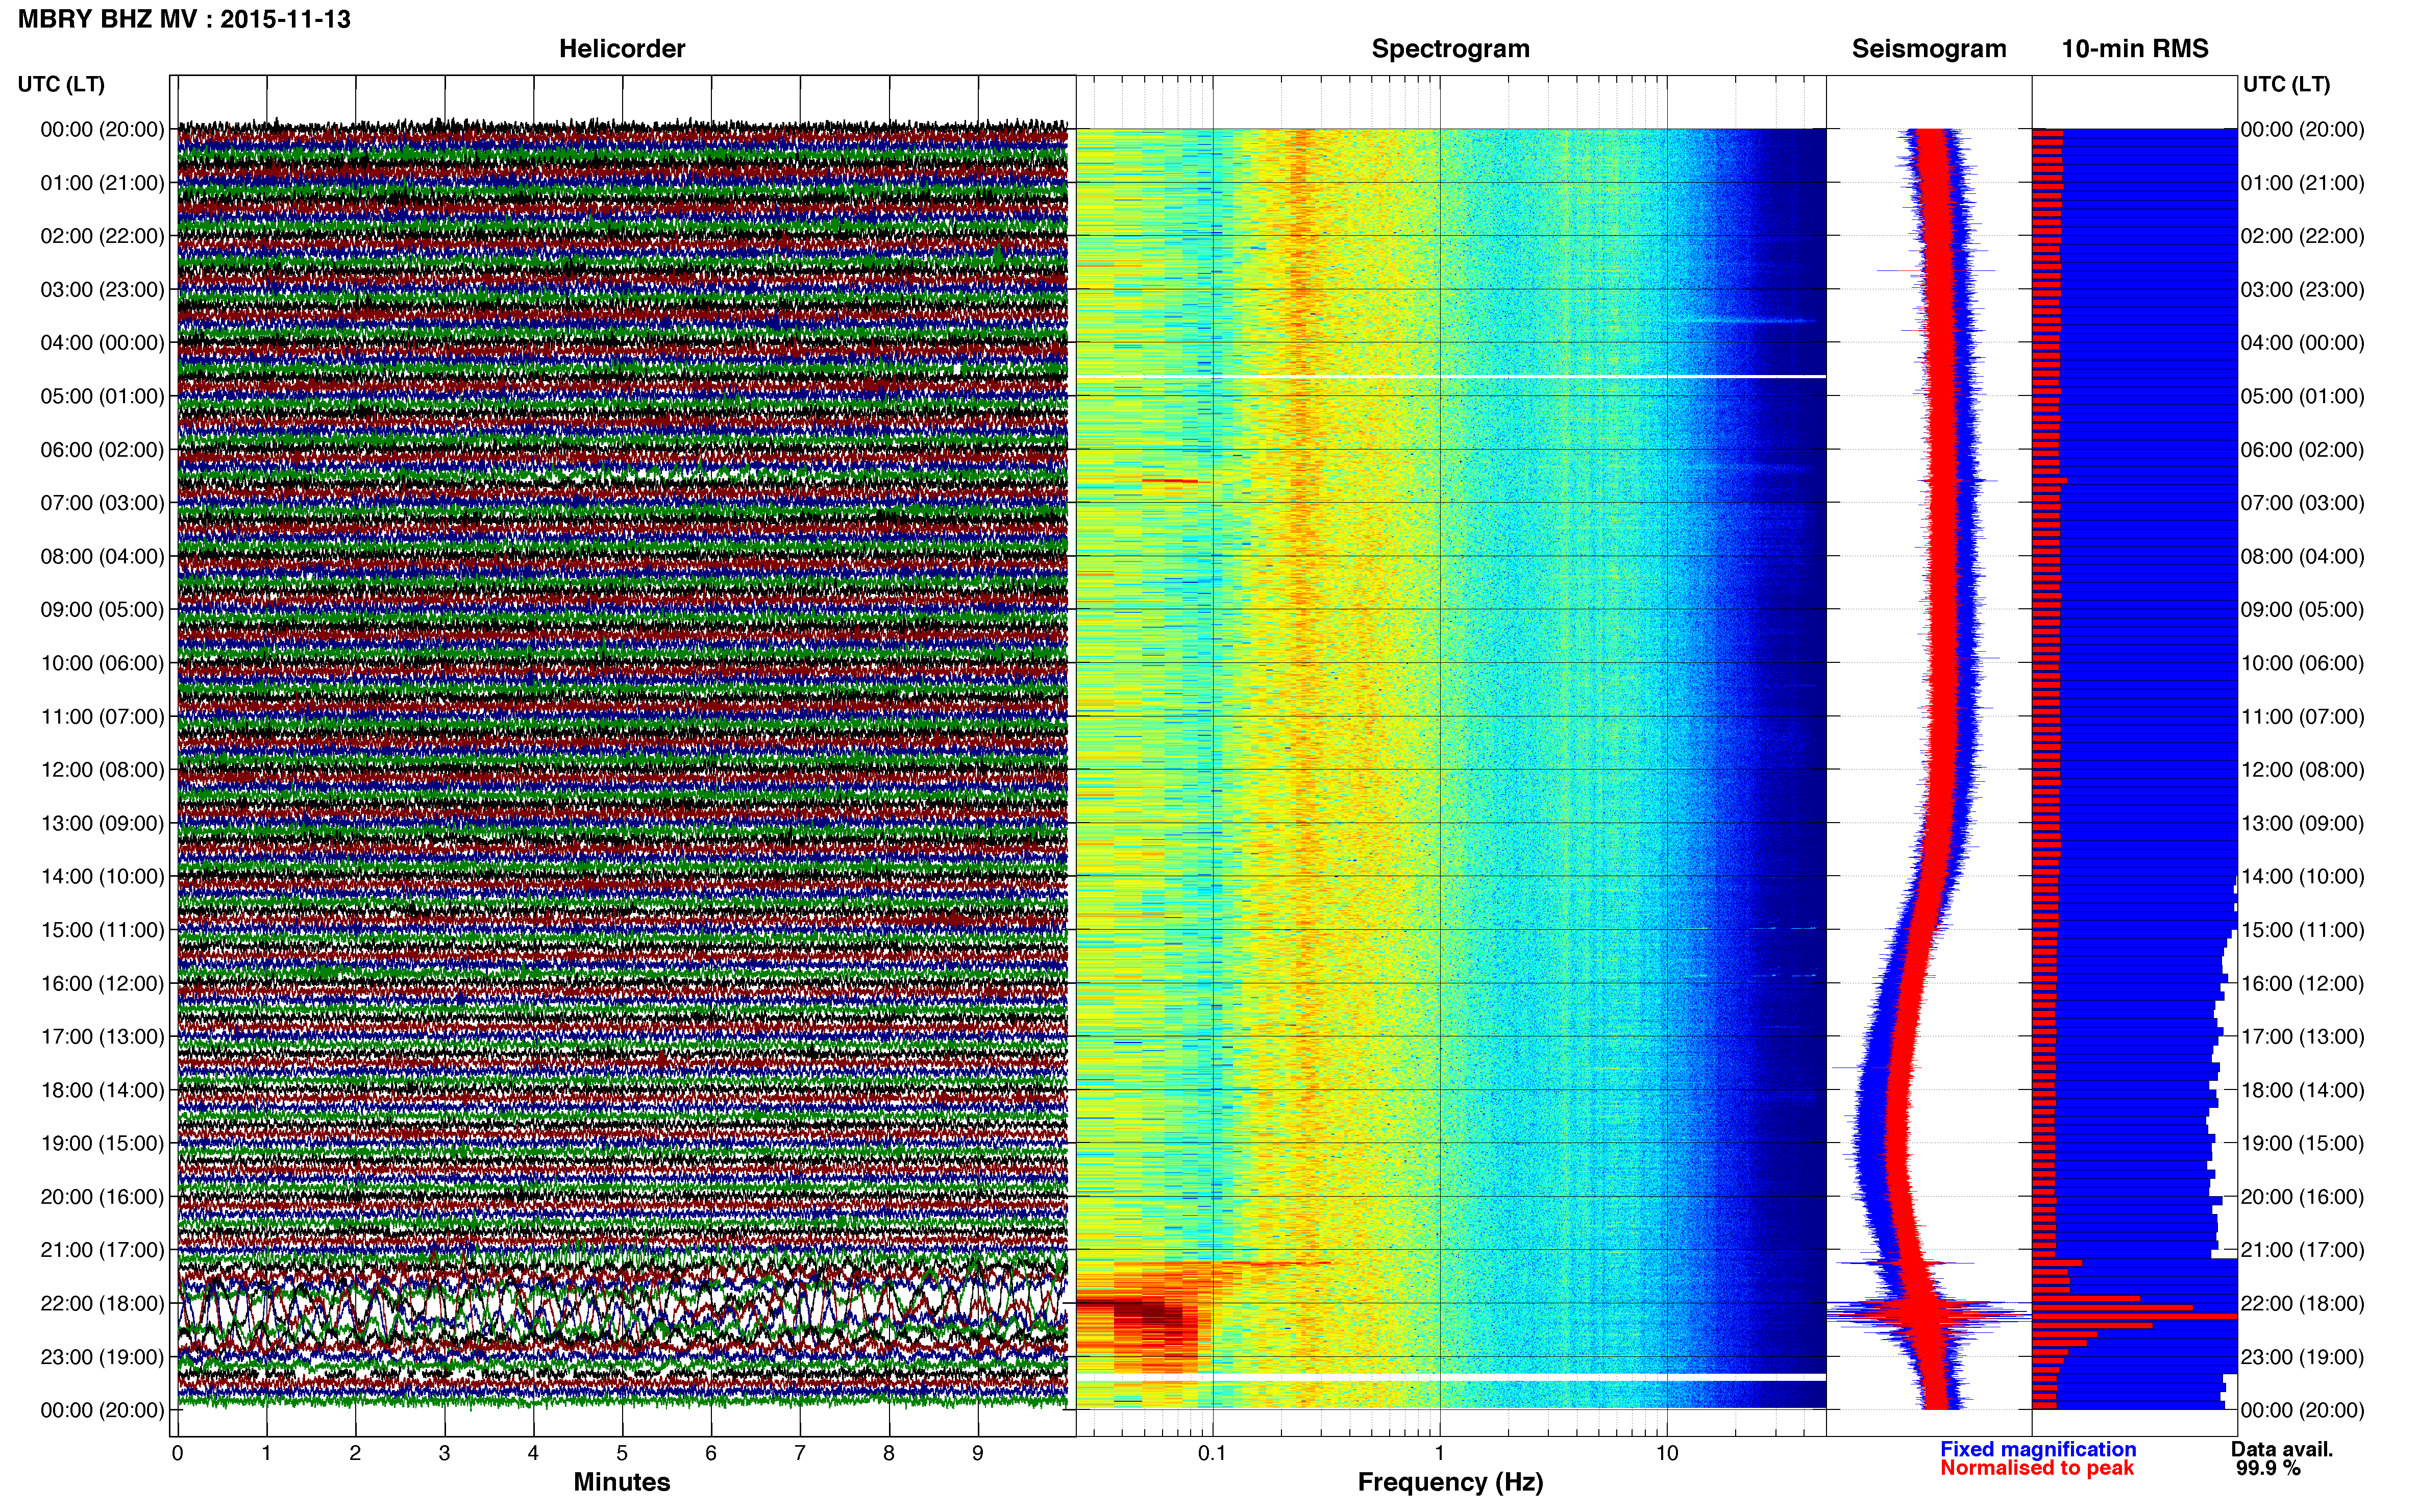
Task: Click RMS-side time label "15:00 (11:00)"
Action: point(2303,930)
